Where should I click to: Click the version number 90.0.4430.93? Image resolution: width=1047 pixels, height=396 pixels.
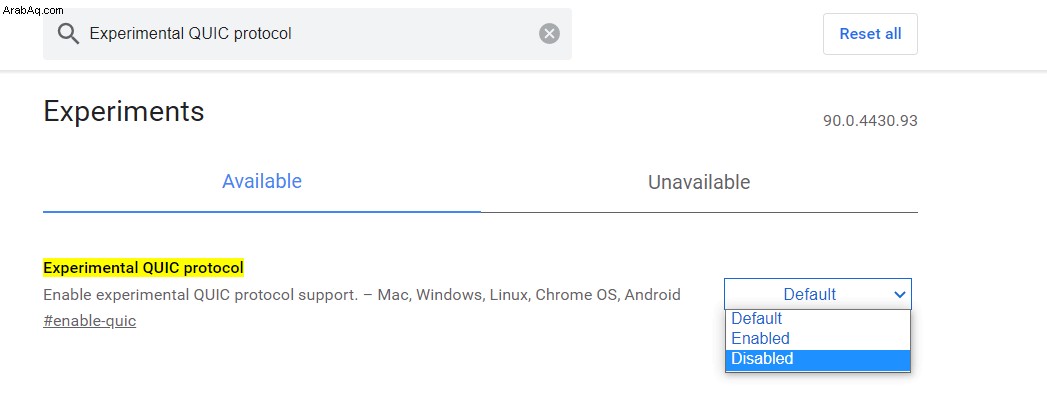[x=870, y=121]
